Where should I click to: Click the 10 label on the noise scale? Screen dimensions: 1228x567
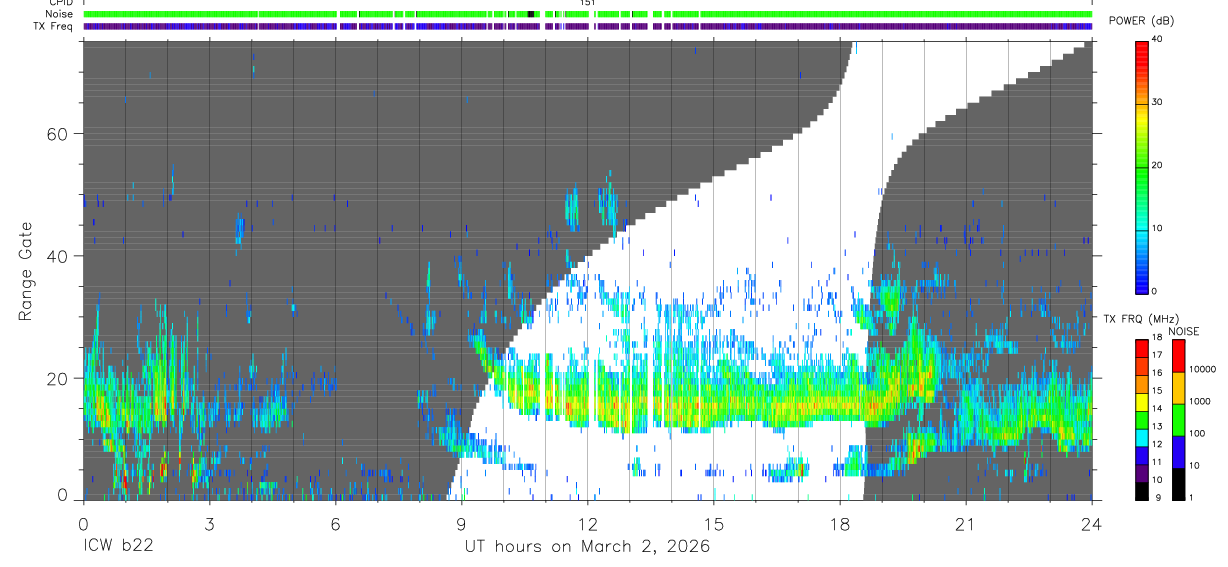1194,465
